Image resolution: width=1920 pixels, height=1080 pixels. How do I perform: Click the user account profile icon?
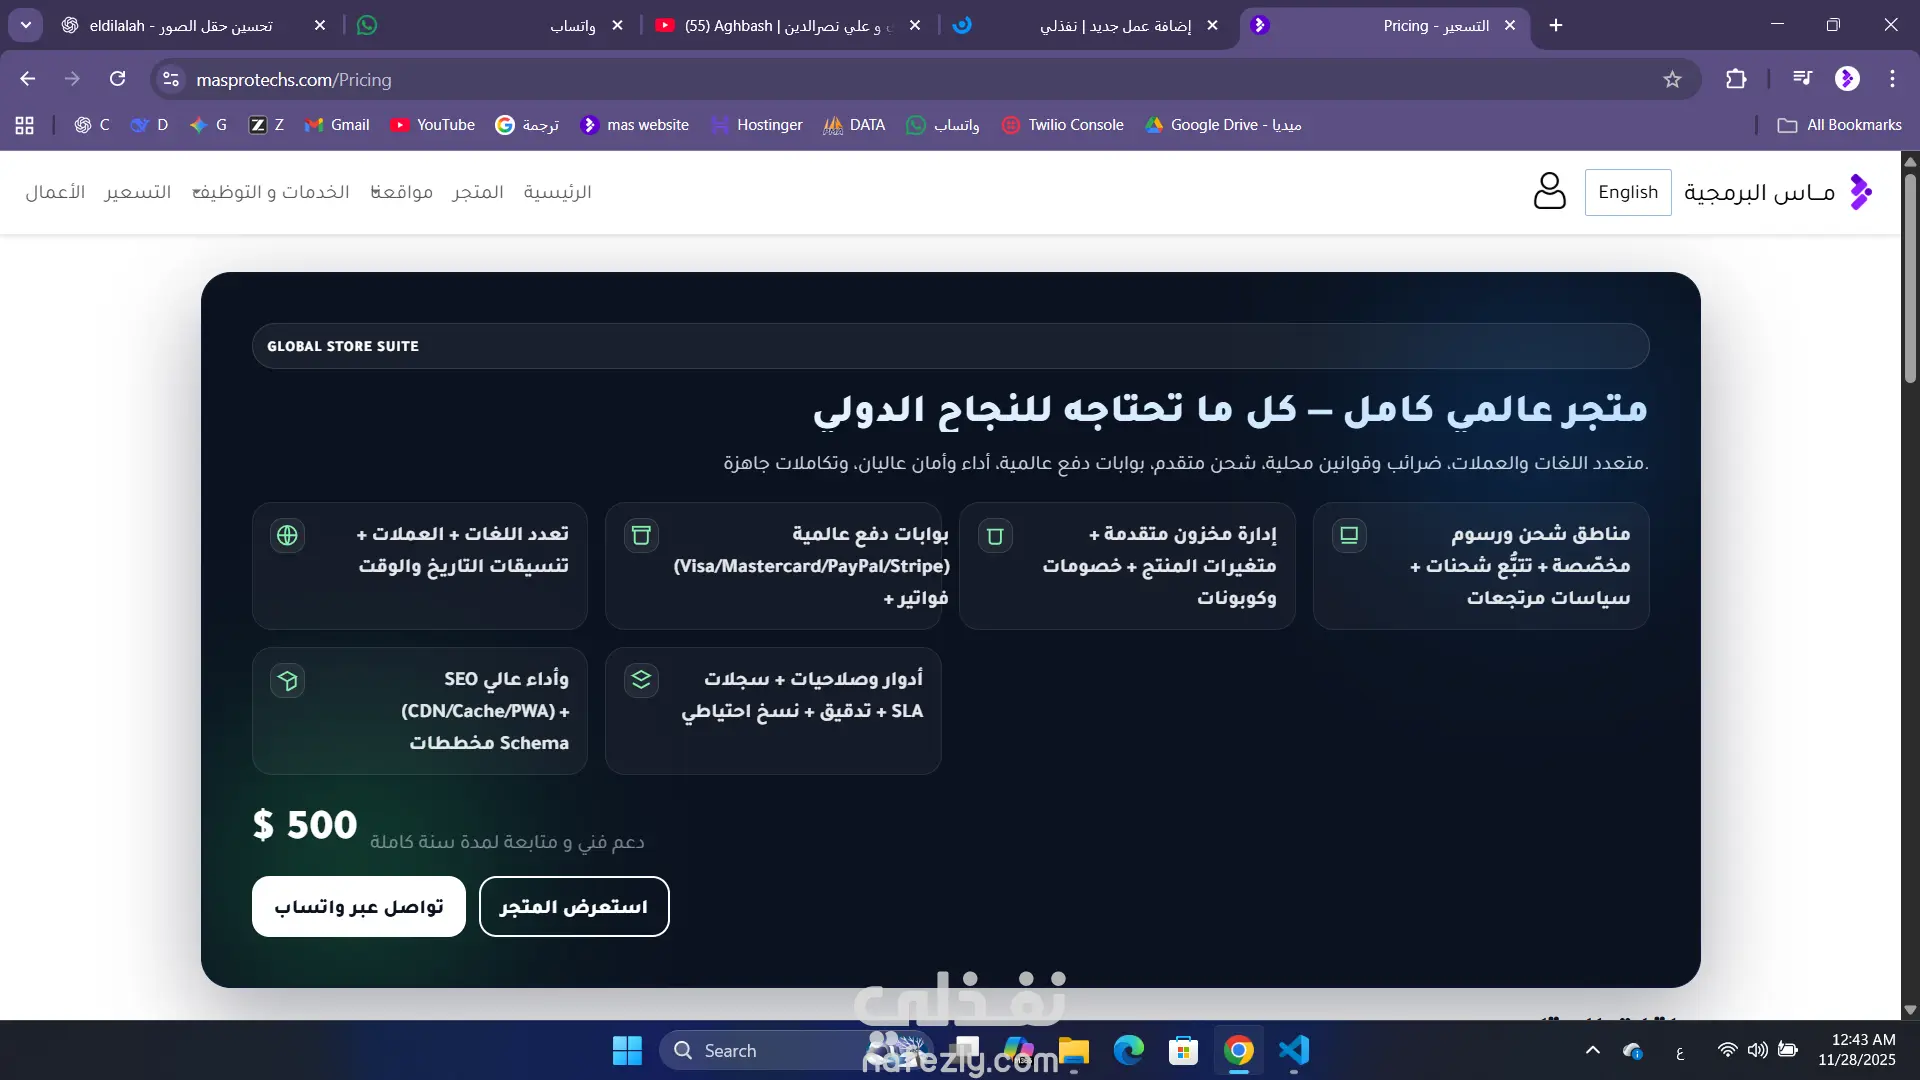(1549, 191)
